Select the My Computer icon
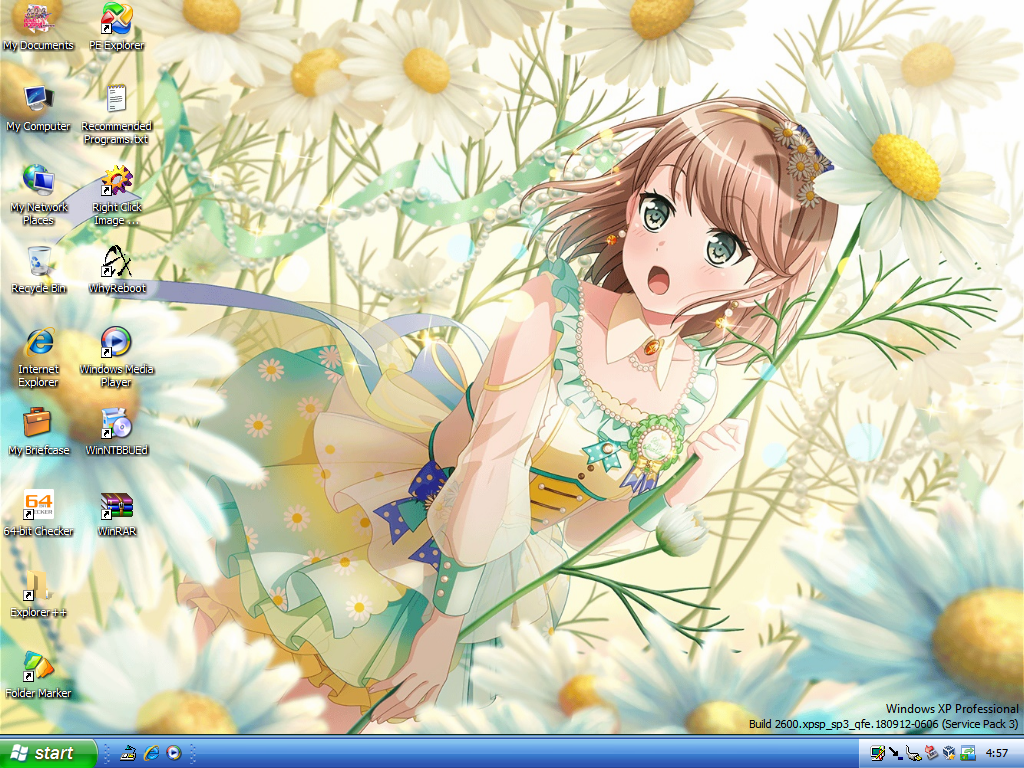 coord(39,108)
